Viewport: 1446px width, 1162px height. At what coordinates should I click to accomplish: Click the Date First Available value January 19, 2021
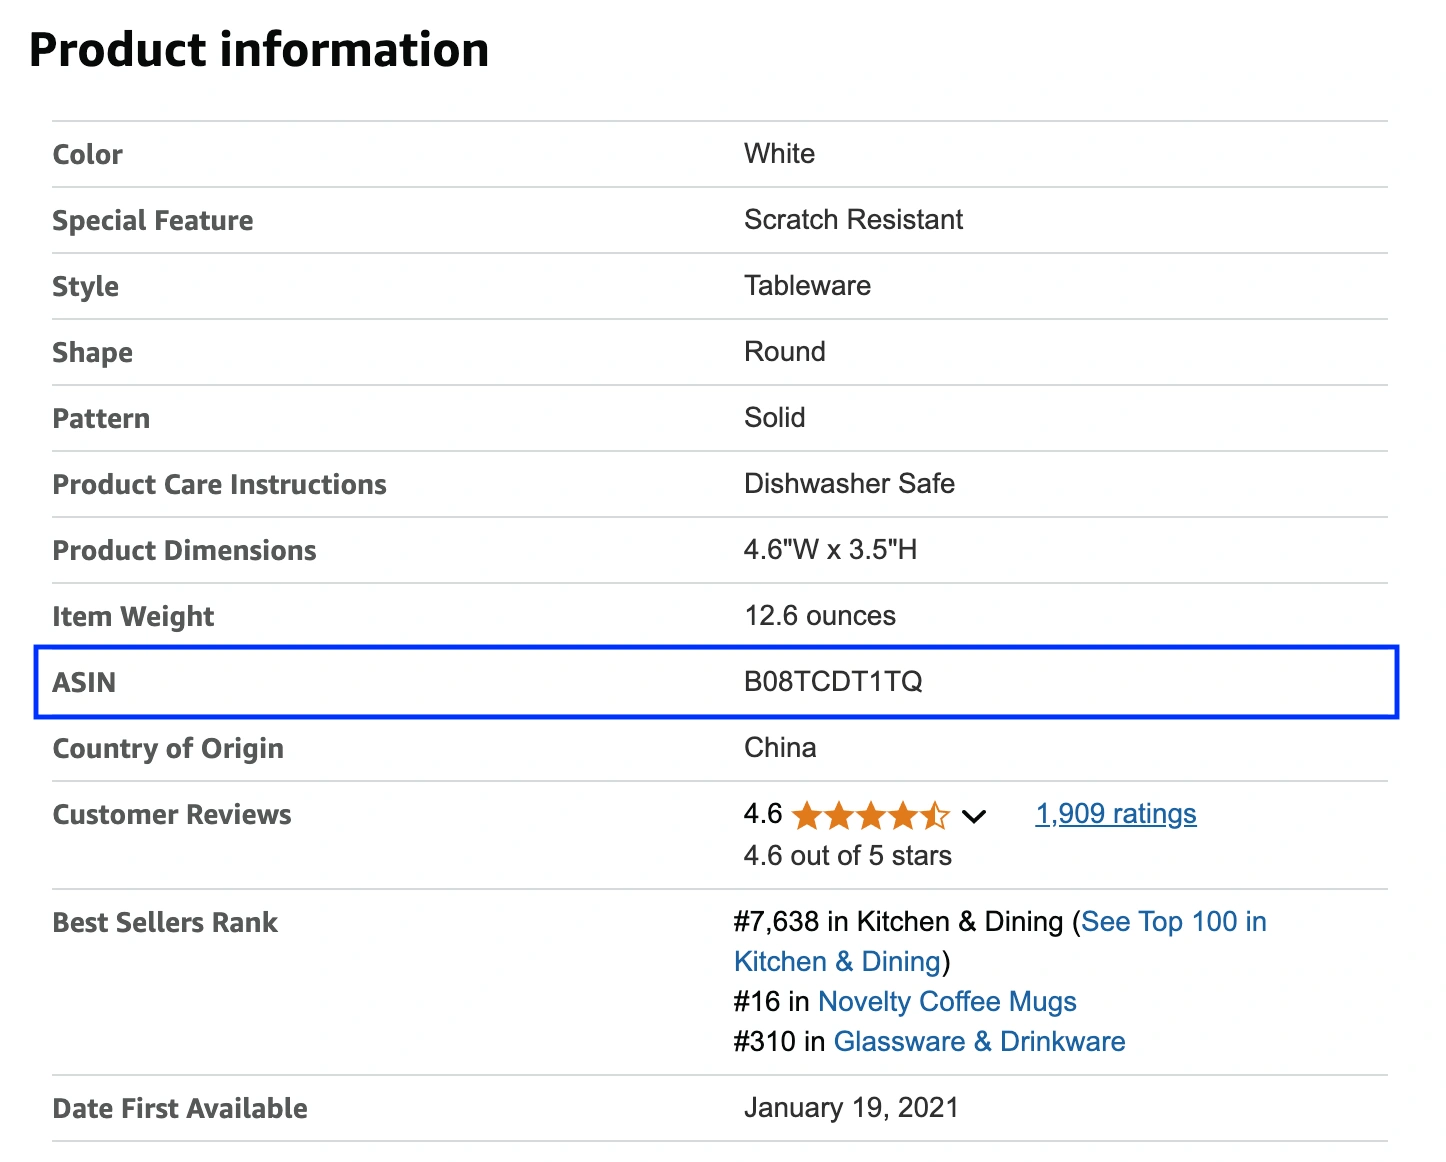[851, 1107]
